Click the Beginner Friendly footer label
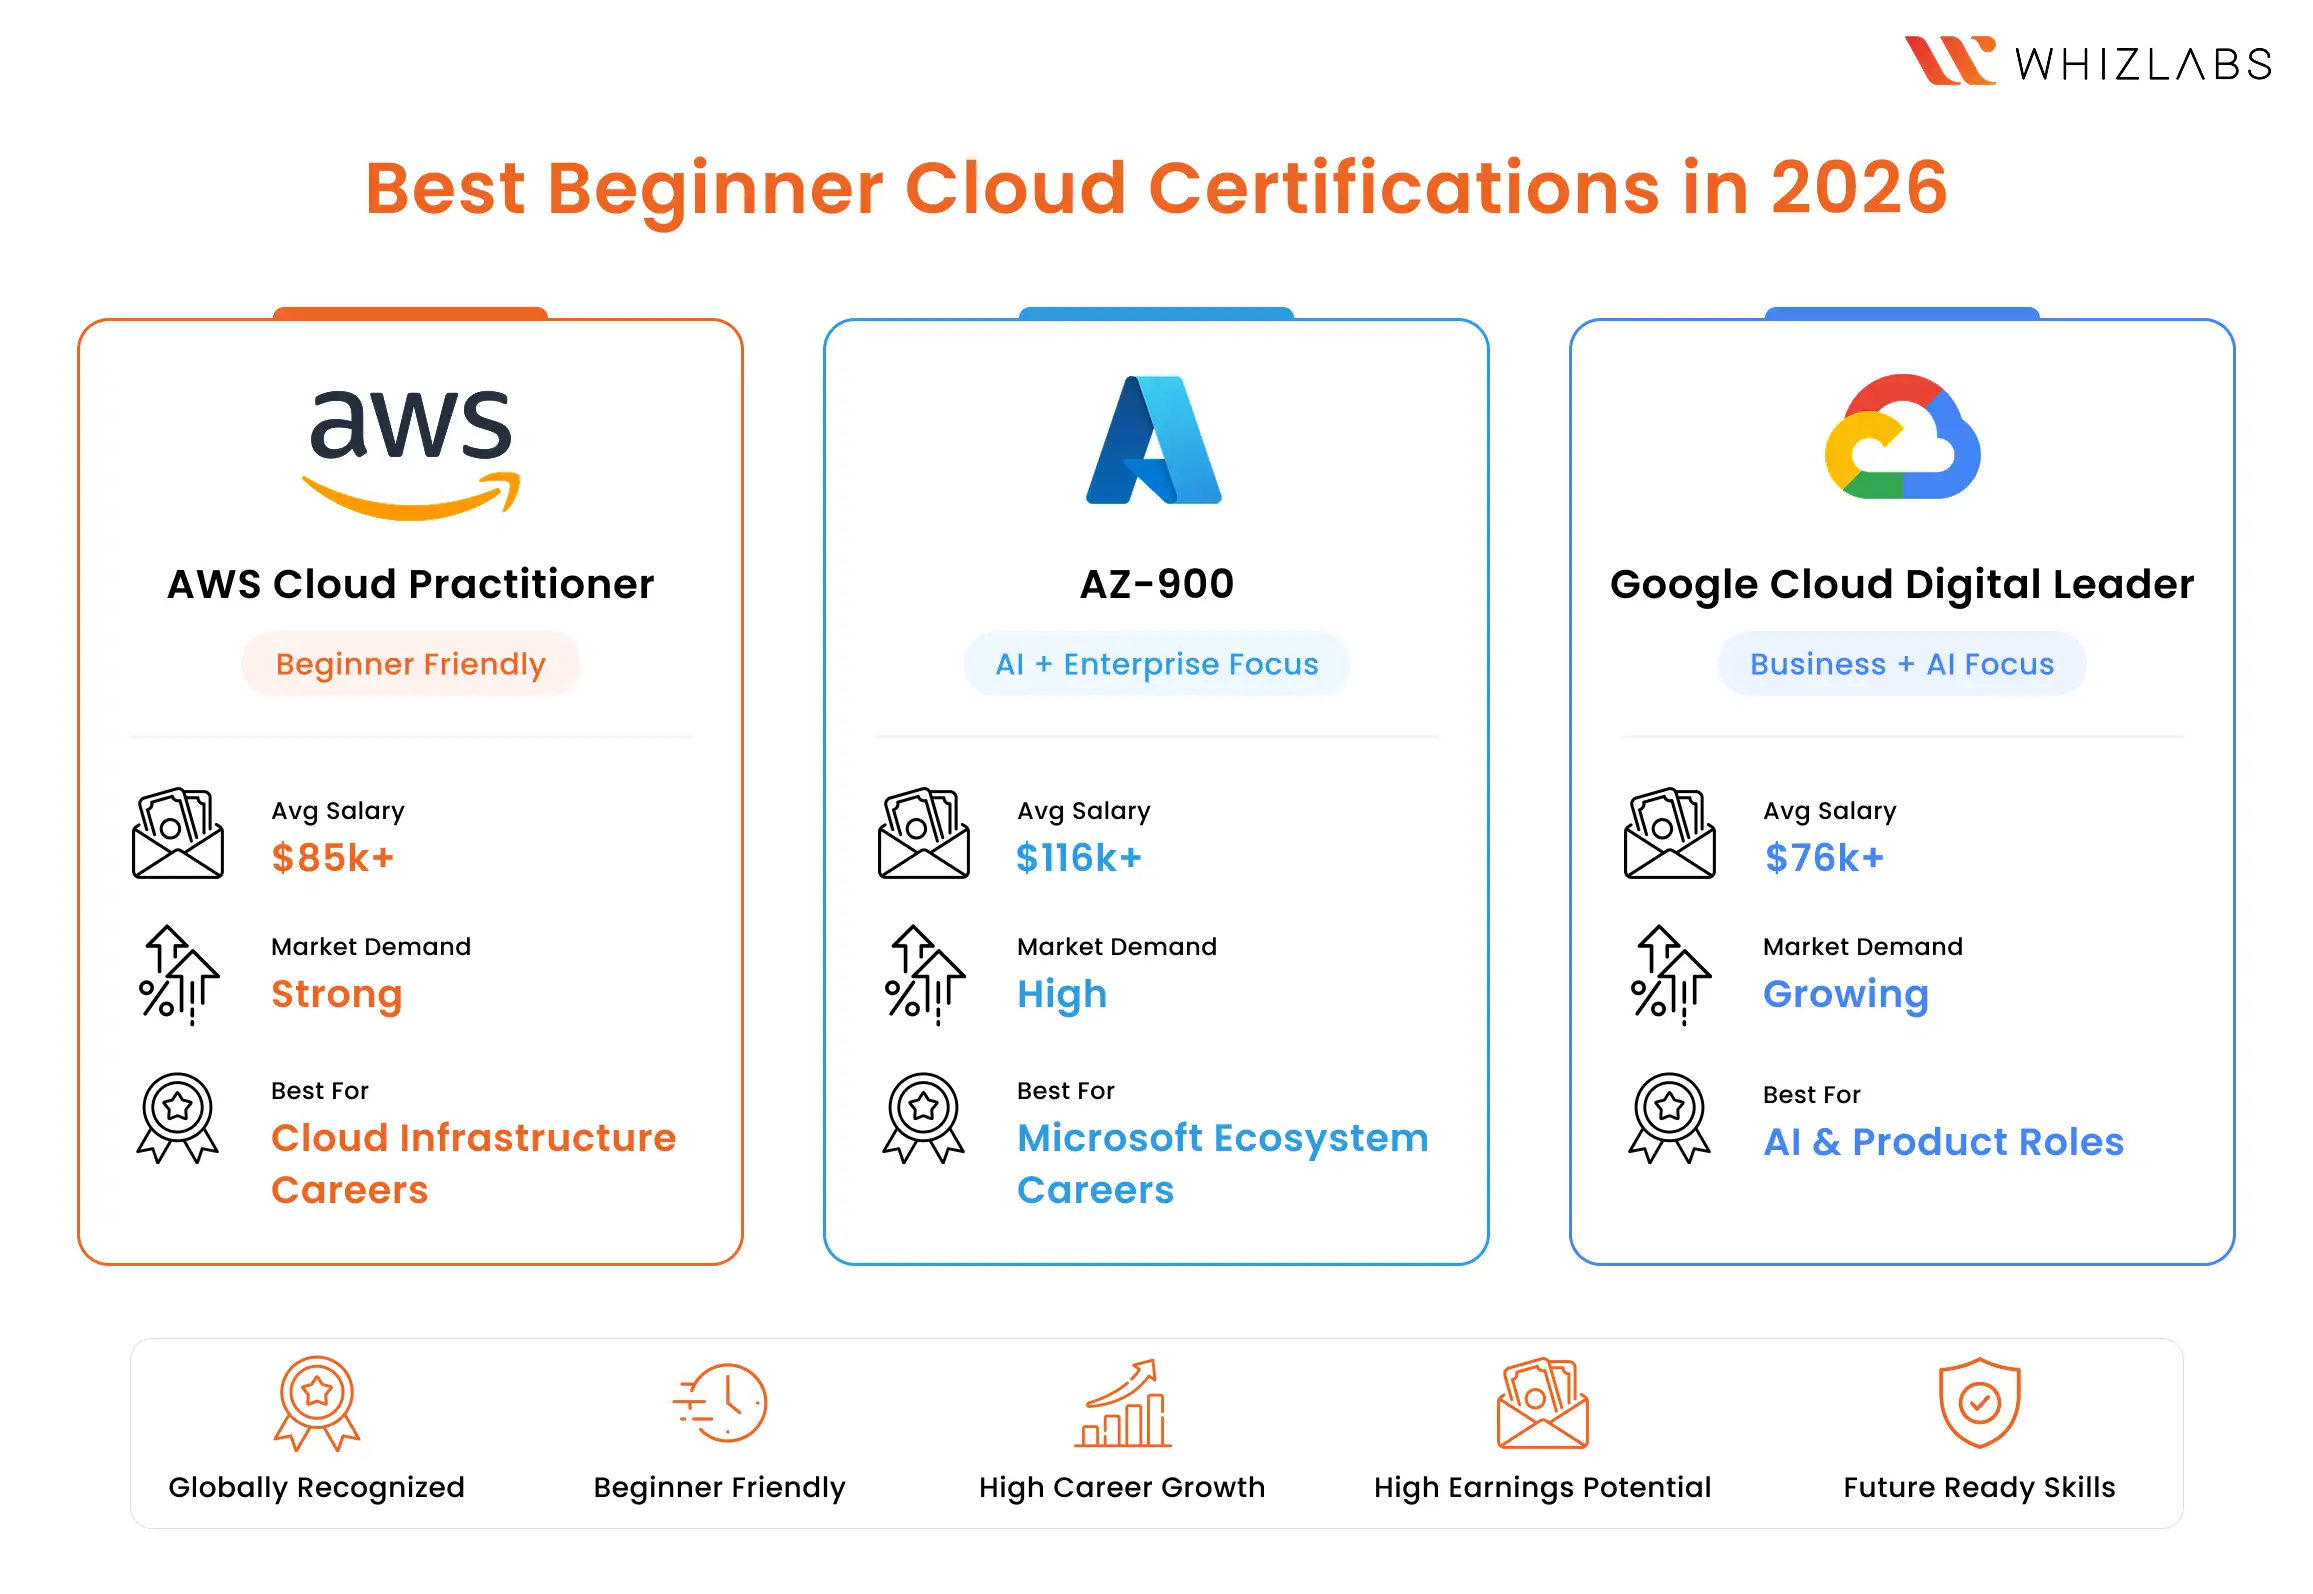Screen dimensions: 2313x1594 (720, 1488)
